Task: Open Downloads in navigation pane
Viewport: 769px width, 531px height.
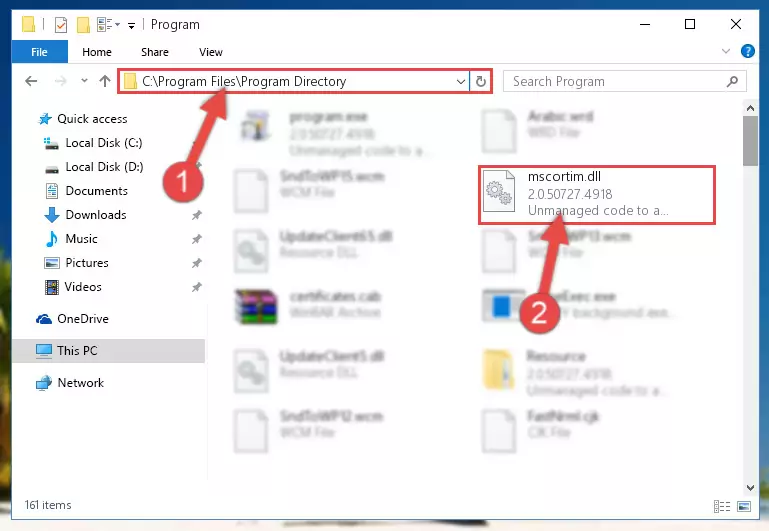Action: (x=96, y=215)
